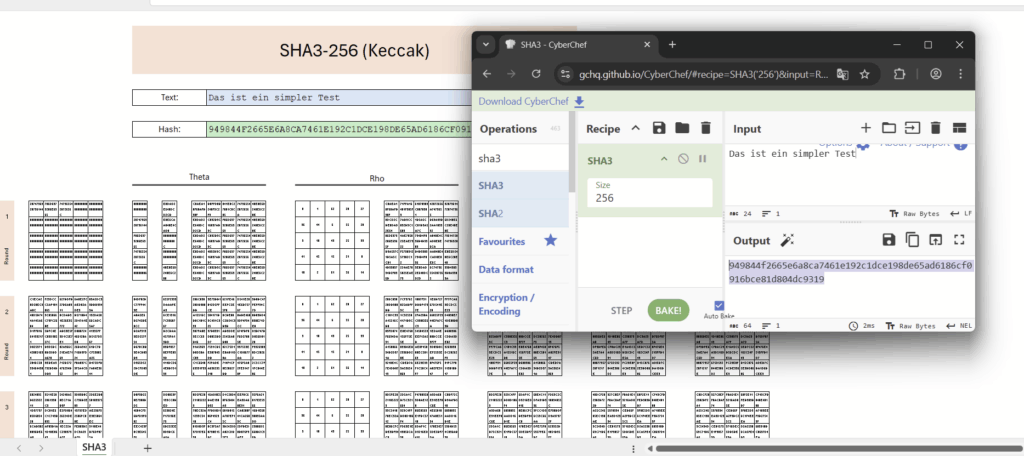The height and width of the screenshot is (456, 1024).
Task: Open folder as input
Action: 889,128
